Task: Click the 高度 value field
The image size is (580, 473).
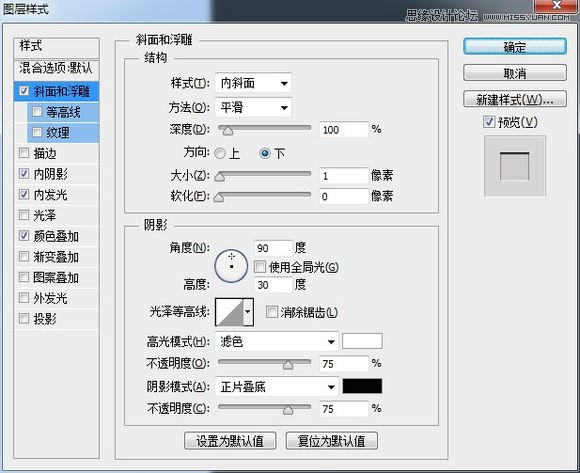Action: click(x=273, y=284)
